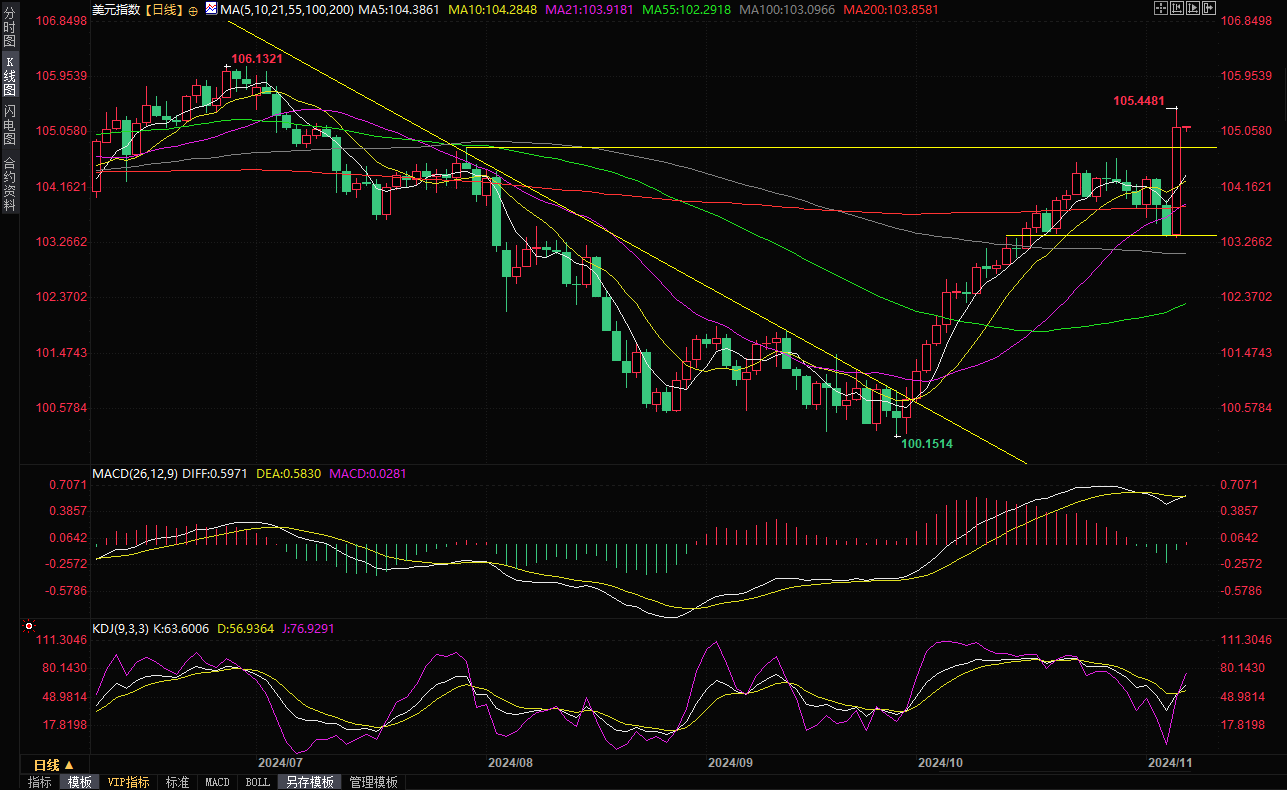This screenshot has height=790, width=1287.
Task: Apply the MACD template
Action: point(217,782)
